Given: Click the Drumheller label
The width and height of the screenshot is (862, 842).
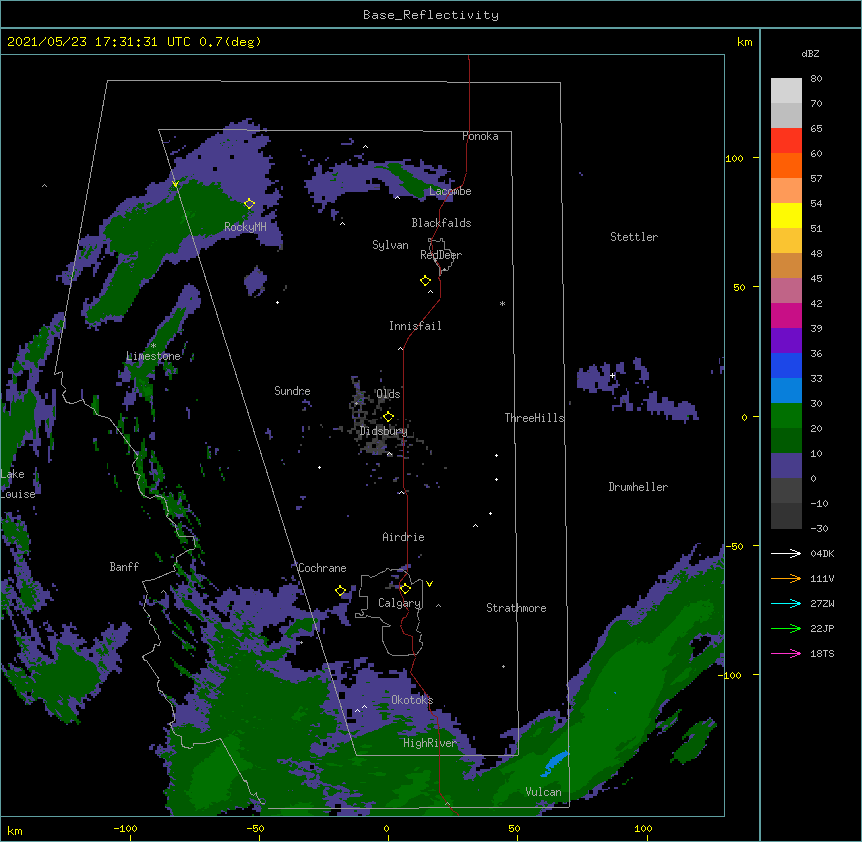Looking at the screenshot, I should point(638,487).
